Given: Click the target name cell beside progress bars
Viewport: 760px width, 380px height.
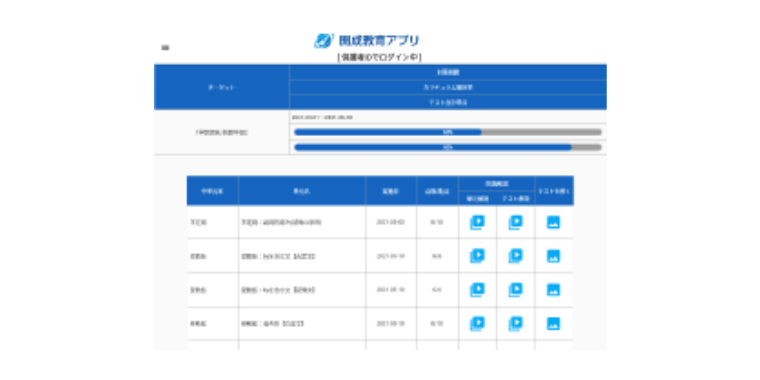Looking at the screenshot, I should 222,132.
